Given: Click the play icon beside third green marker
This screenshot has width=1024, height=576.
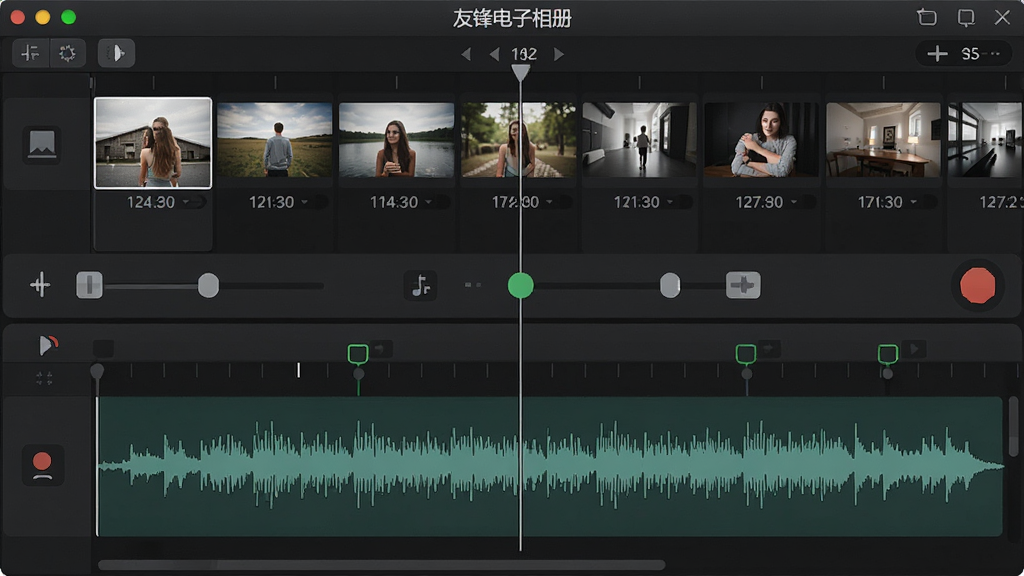Looking at the screenshot, I should [915, 349].
